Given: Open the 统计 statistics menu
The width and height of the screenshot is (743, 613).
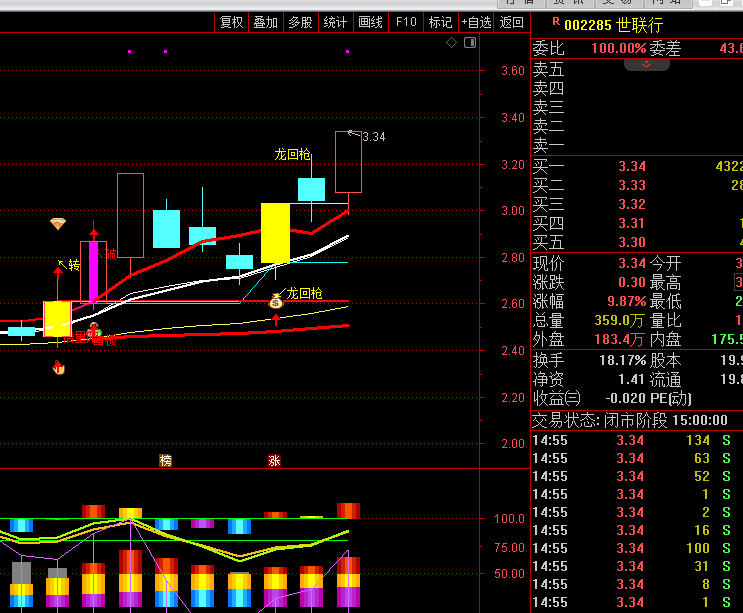Looking at the screenshot, I should click(336, 22).
